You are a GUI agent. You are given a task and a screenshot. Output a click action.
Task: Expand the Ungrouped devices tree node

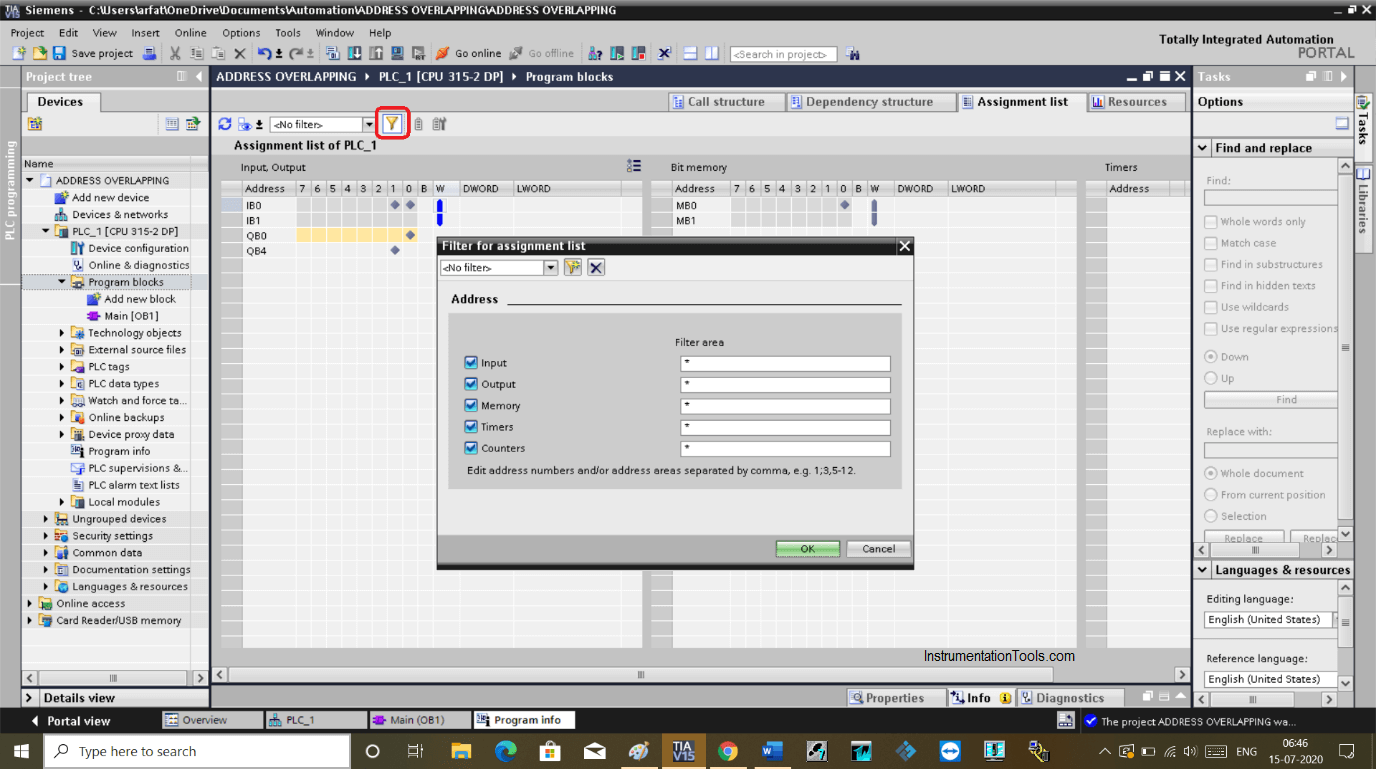click(x=46, y=519)
